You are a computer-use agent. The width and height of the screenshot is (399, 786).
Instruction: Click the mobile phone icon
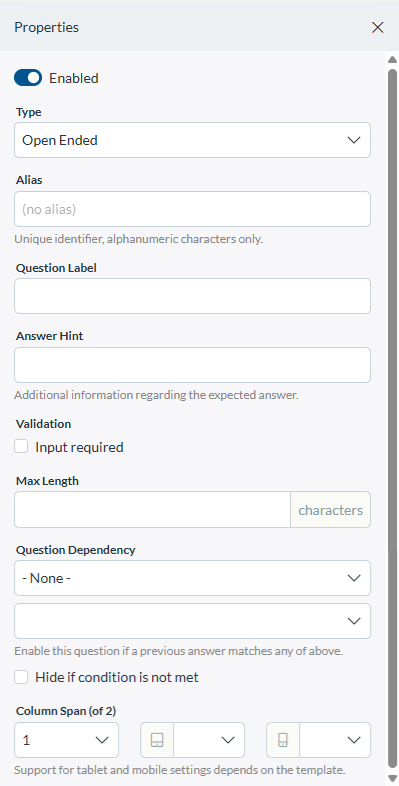[283, 740]
